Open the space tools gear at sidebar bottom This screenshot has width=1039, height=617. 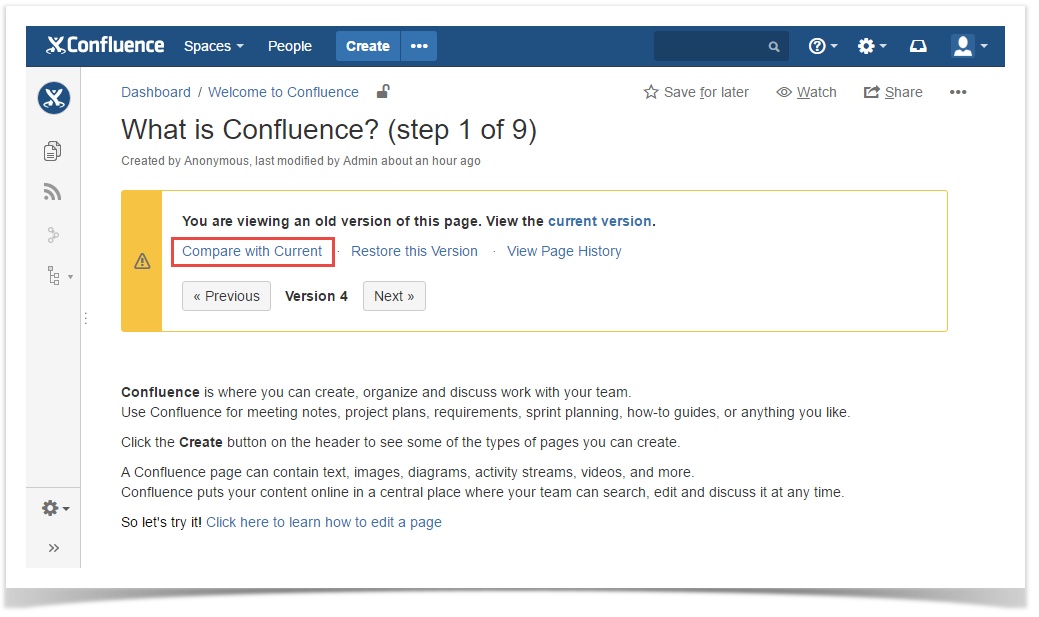click(x=56, y=508)
